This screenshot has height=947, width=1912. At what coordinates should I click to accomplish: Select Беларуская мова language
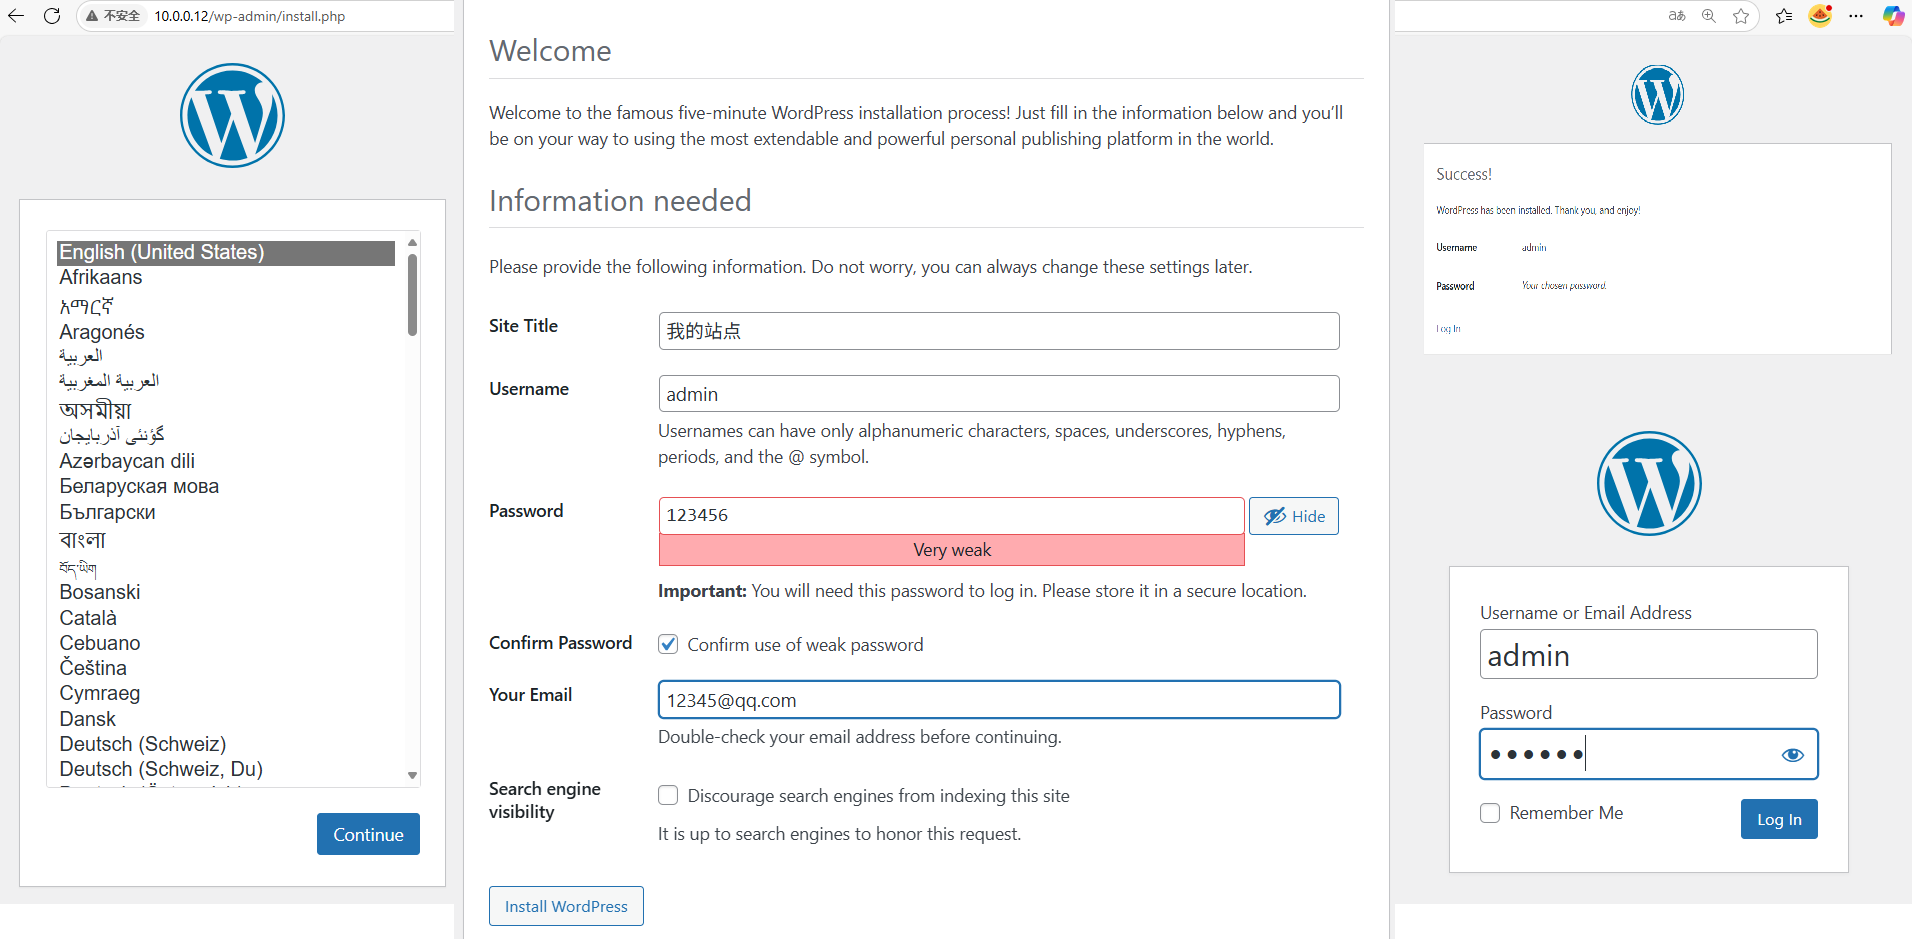[139, 486]
